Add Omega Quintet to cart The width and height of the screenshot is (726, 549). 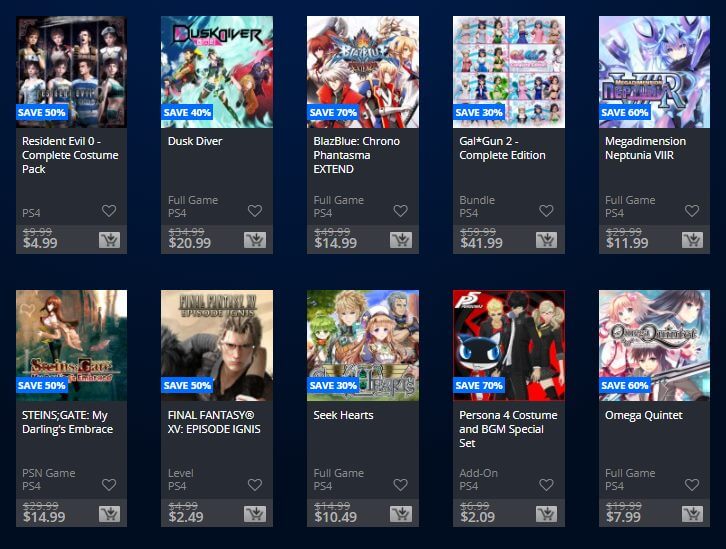click(x=693, y=514)
